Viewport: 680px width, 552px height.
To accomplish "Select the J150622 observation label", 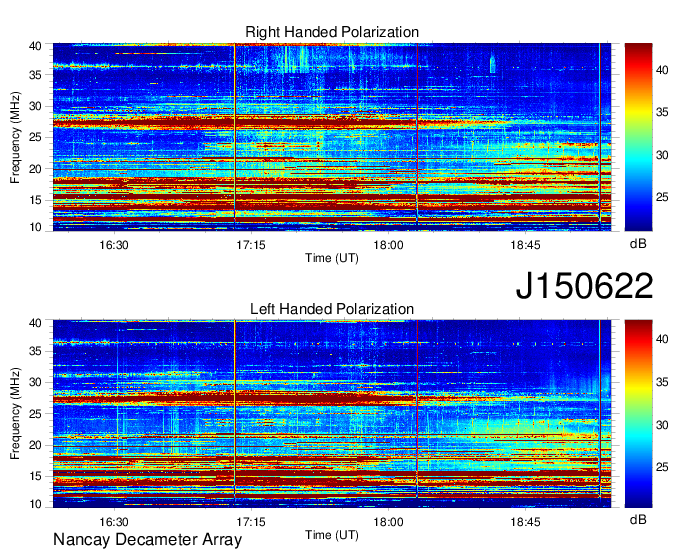I will pyautogui.click(x=584, y=286).
